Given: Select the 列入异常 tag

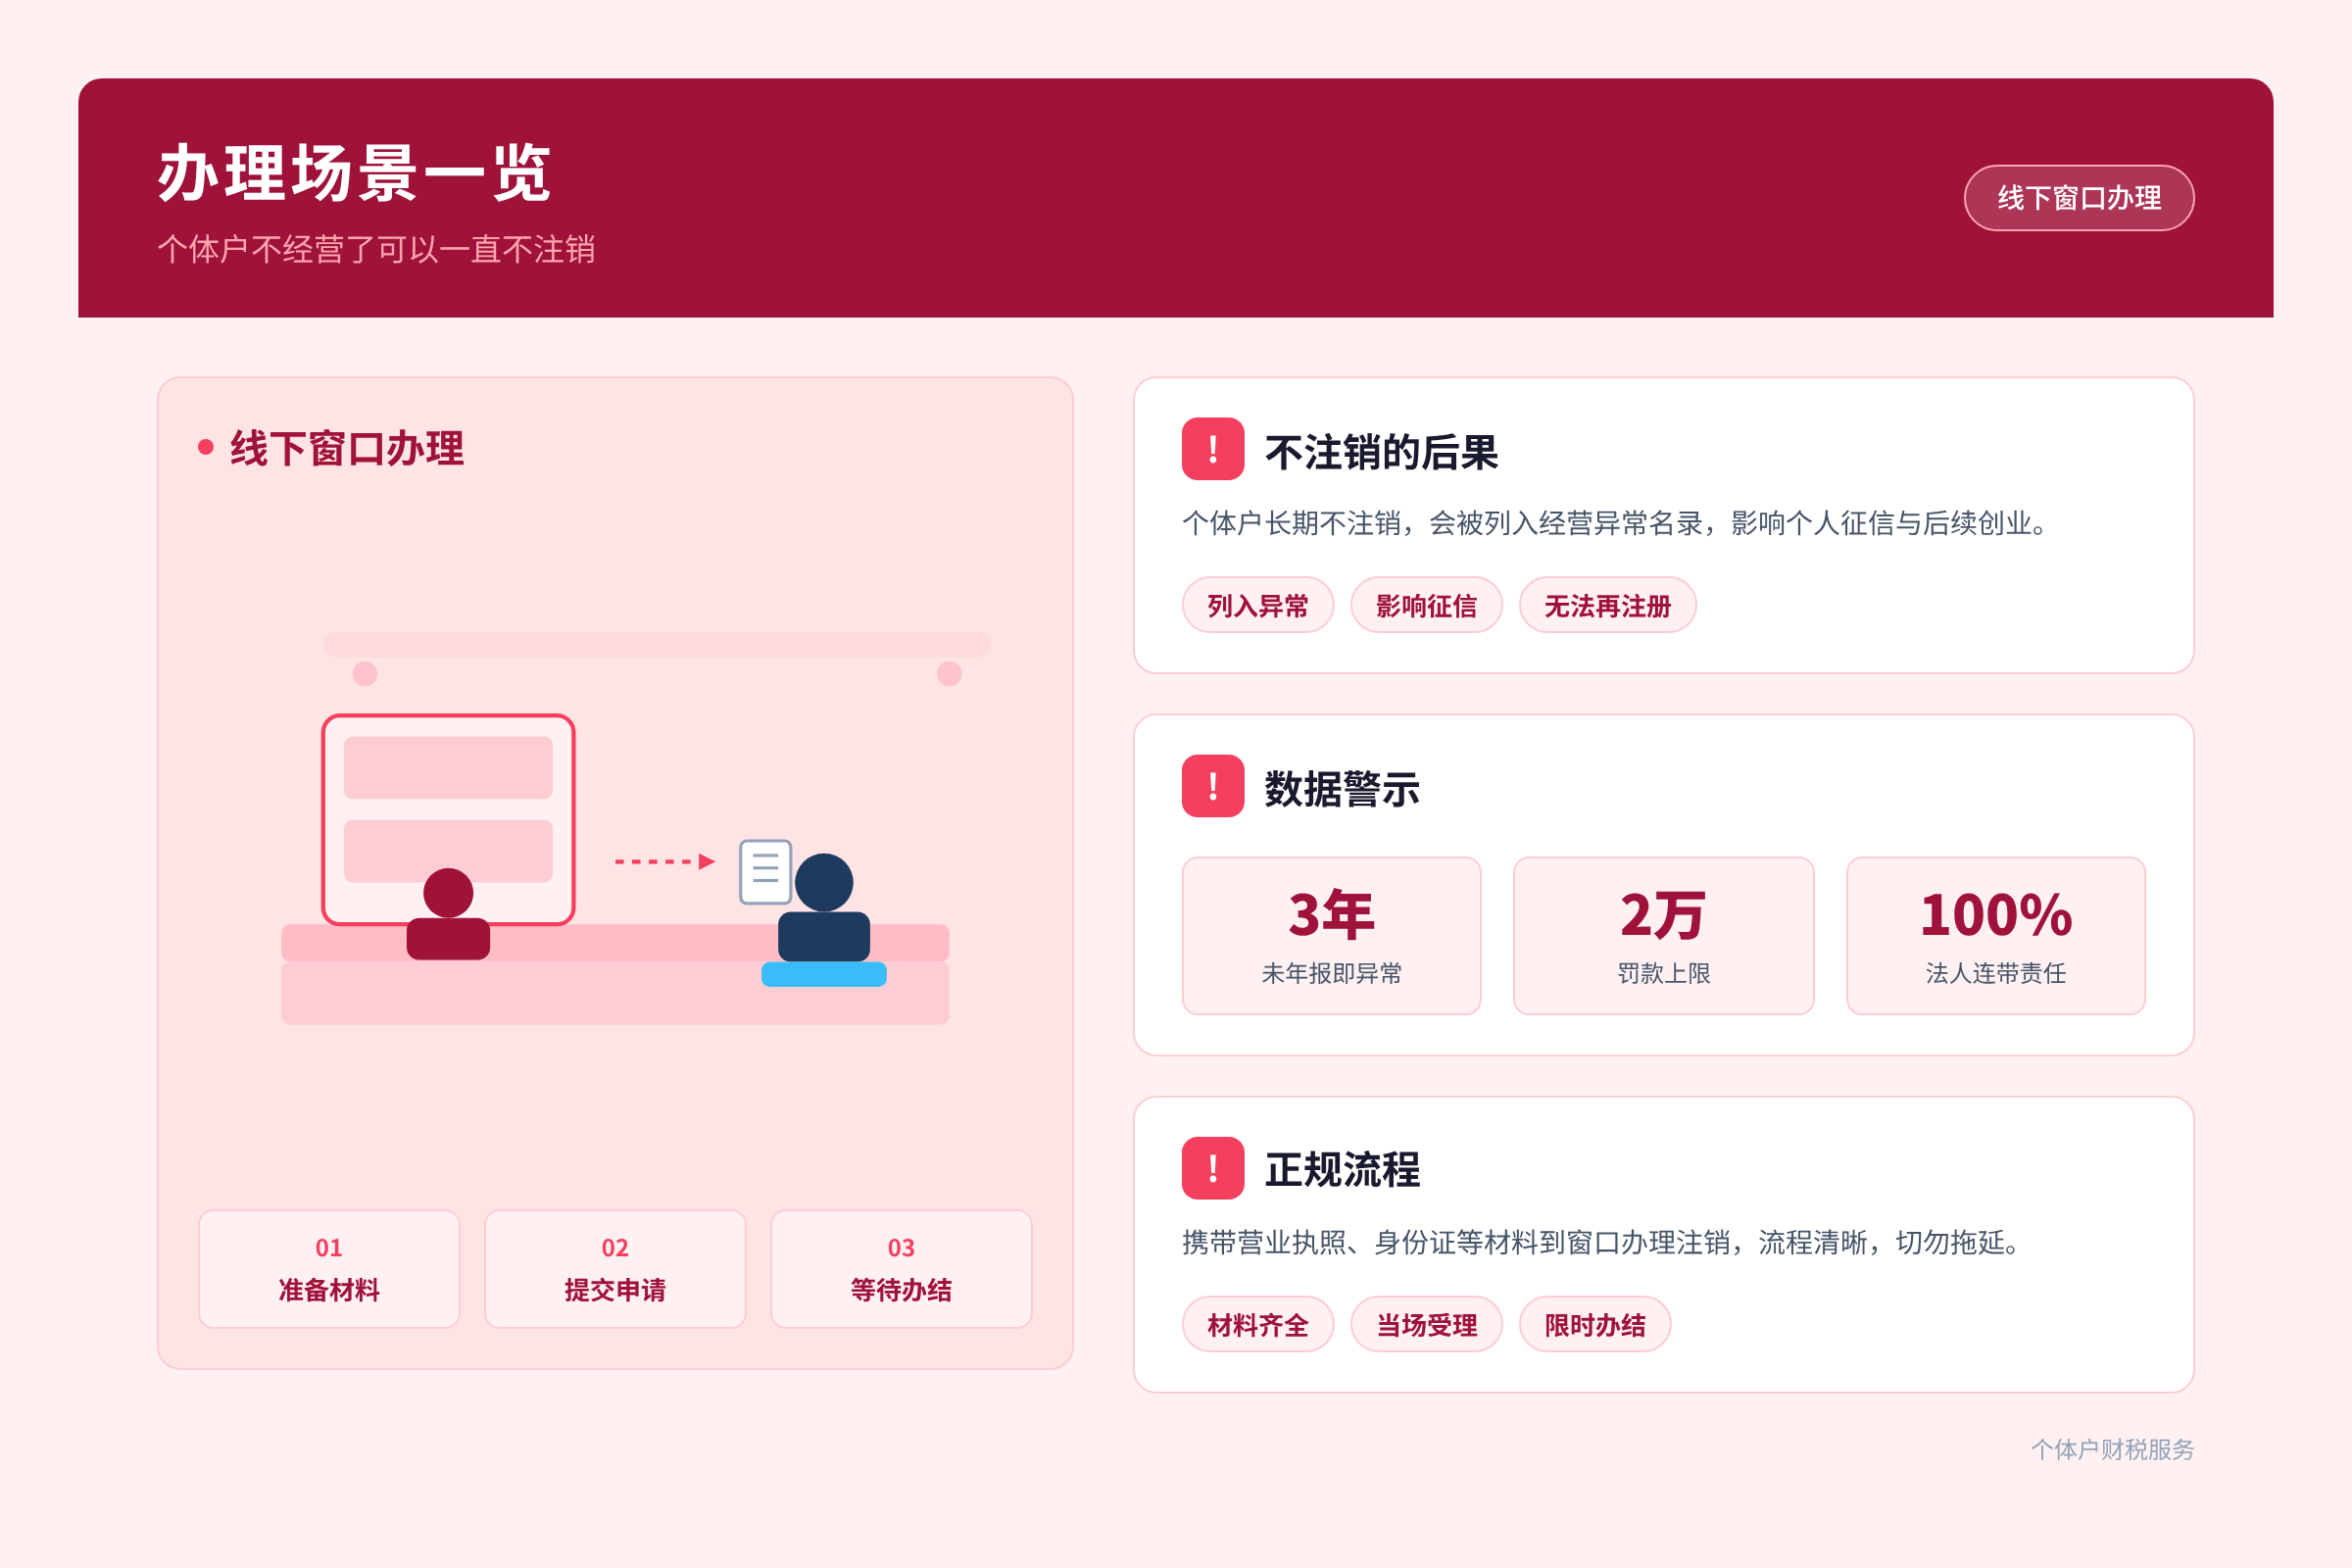Looking at the screenshot, I should (x=1258, y=605).
